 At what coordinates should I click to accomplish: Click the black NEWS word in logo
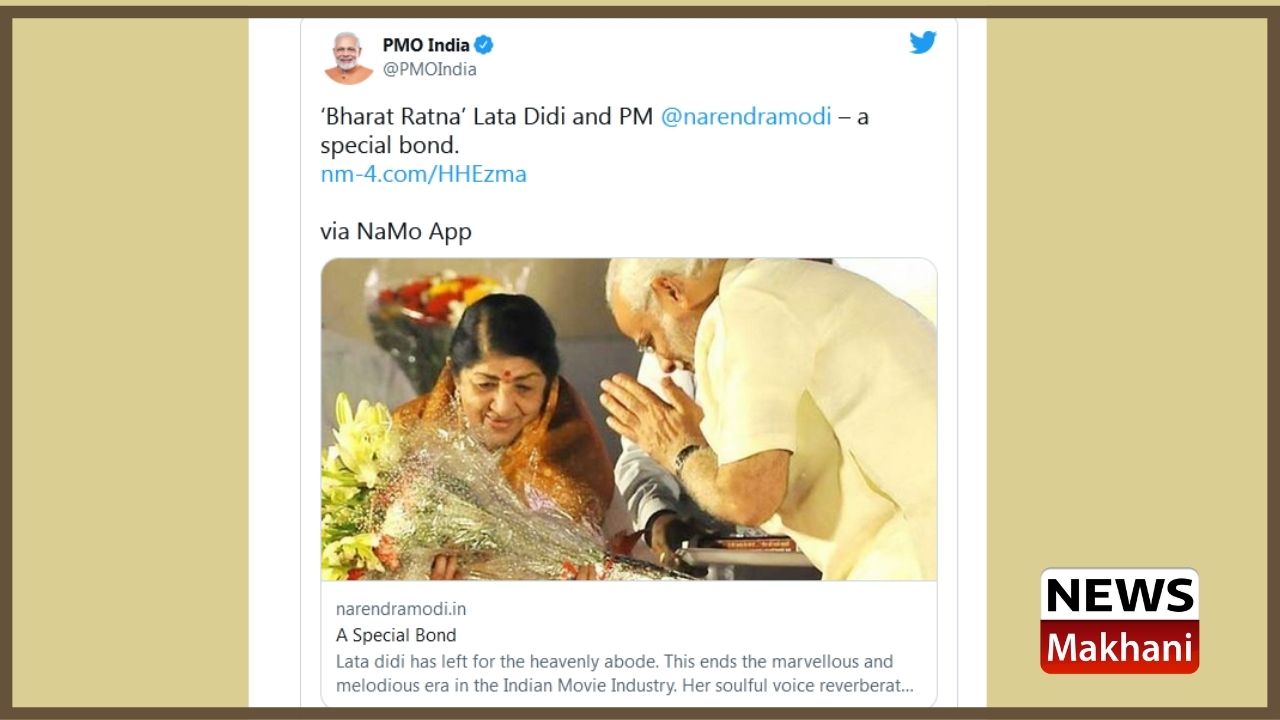1119,596
